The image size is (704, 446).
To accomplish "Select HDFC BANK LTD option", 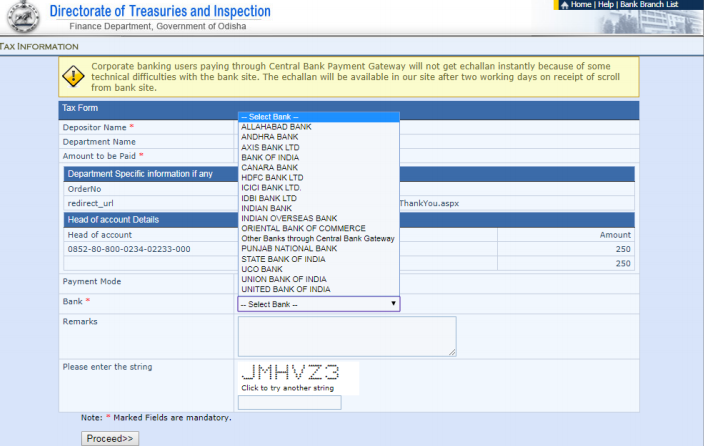I will click(318, 177).
